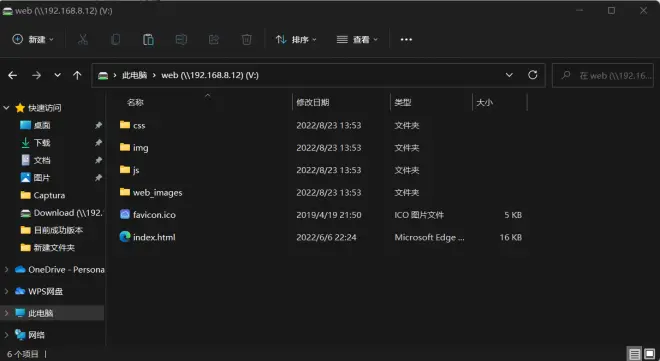Go back with the left arrow
Screen dimensions: 660x361
pyautogui.click(x=13, y=75)
